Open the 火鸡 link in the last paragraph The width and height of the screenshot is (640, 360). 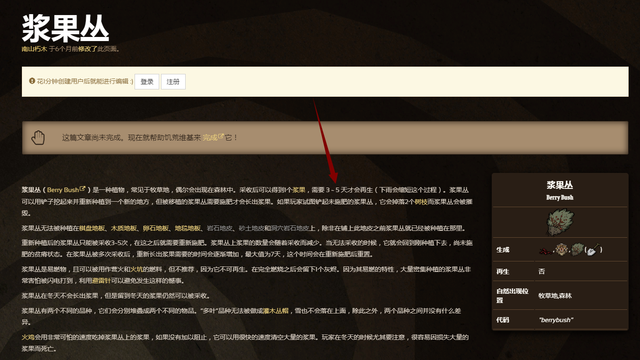coord(28,337)
